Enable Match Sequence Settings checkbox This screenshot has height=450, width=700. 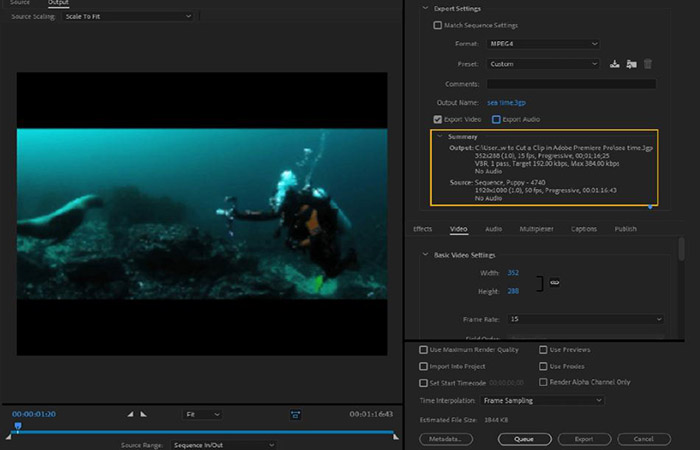pos(438,25)
